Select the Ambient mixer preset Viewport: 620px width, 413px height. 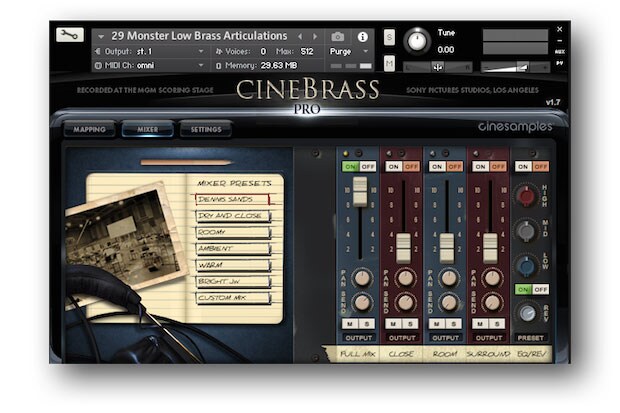[x=233, y=248]
